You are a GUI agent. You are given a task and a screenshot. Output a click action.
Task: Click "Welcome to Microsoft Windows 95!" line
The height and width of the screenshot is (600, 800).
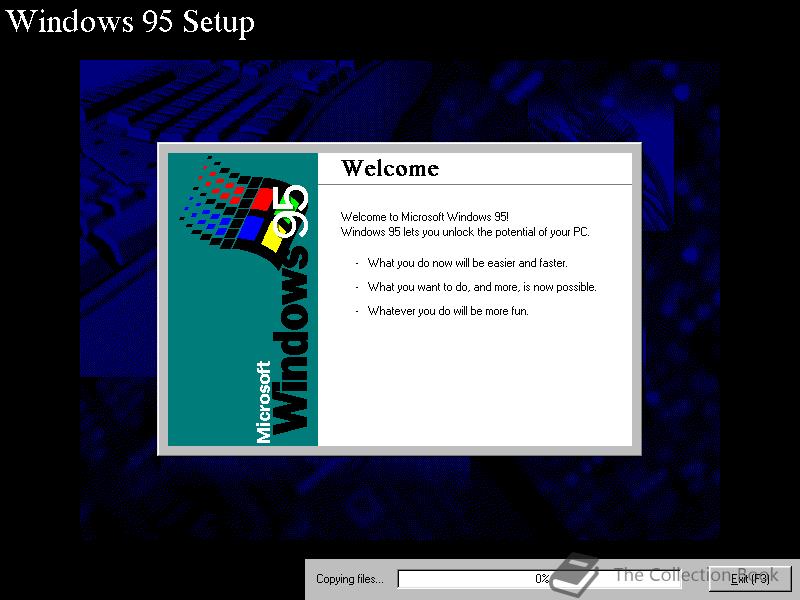click(x=424, y=217)
